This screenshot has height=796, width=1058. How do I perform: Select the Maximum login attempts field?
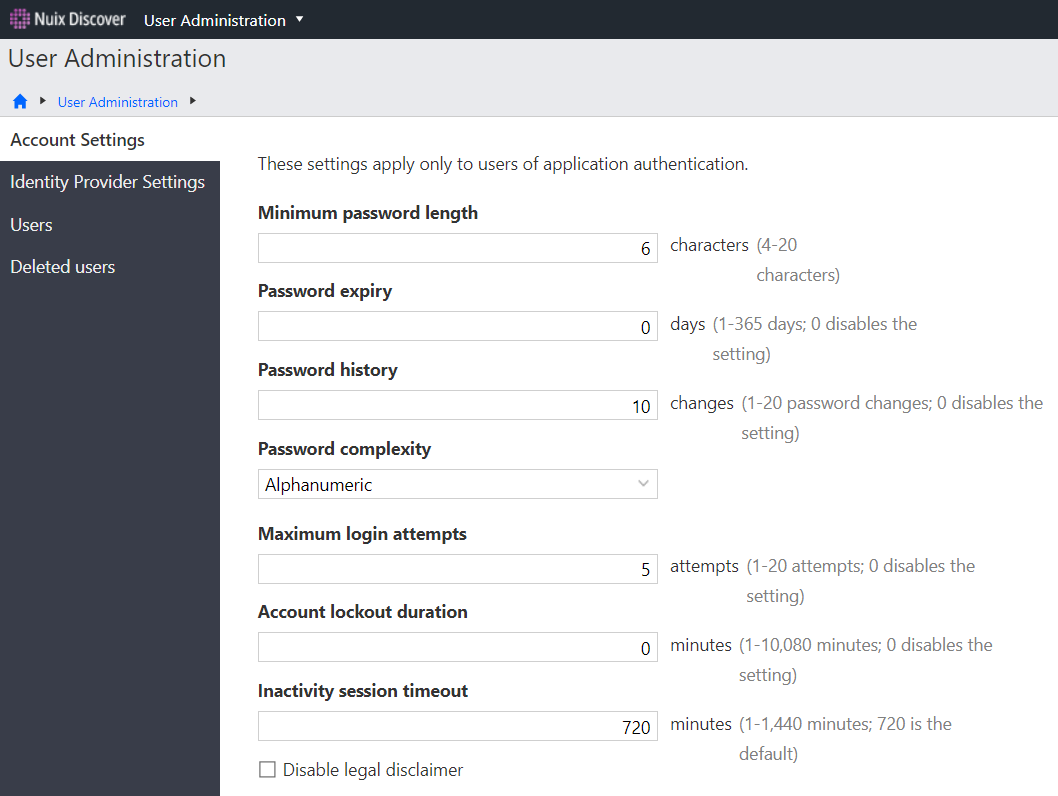click(x=457, y=569)
